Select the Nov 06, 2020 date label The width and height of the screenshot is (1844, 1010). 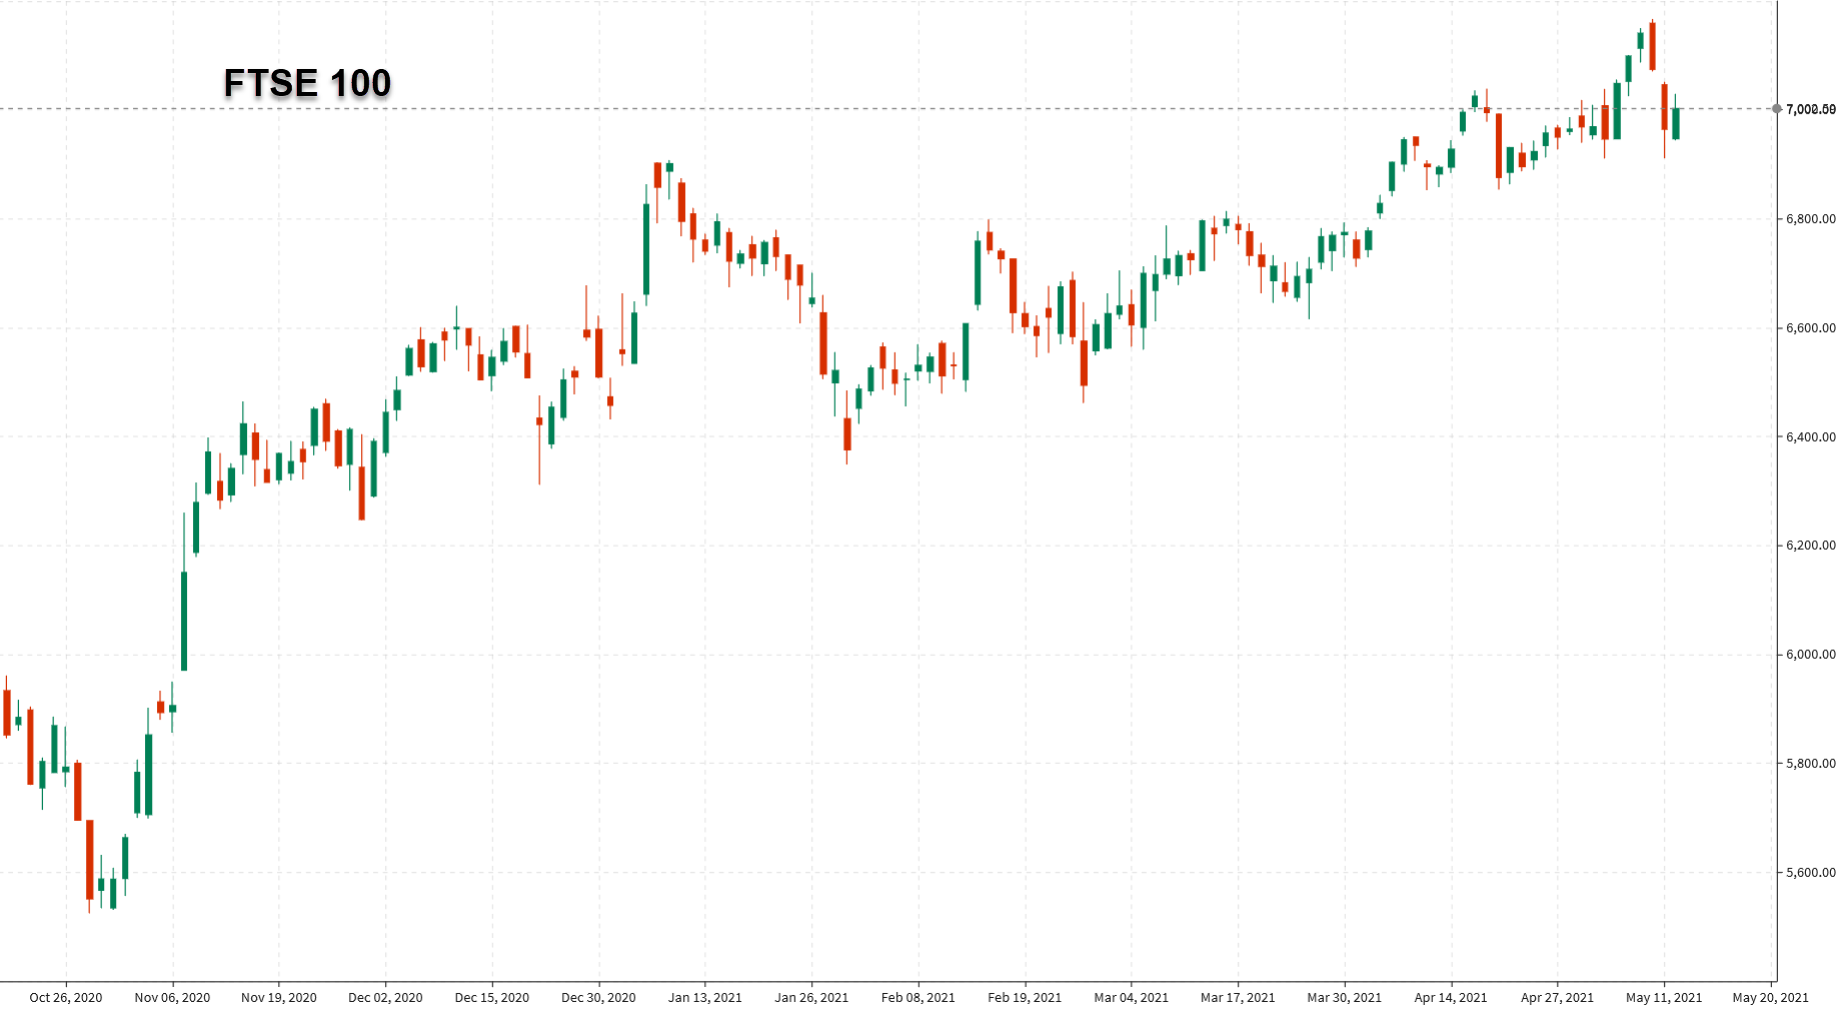click(172, 997)
